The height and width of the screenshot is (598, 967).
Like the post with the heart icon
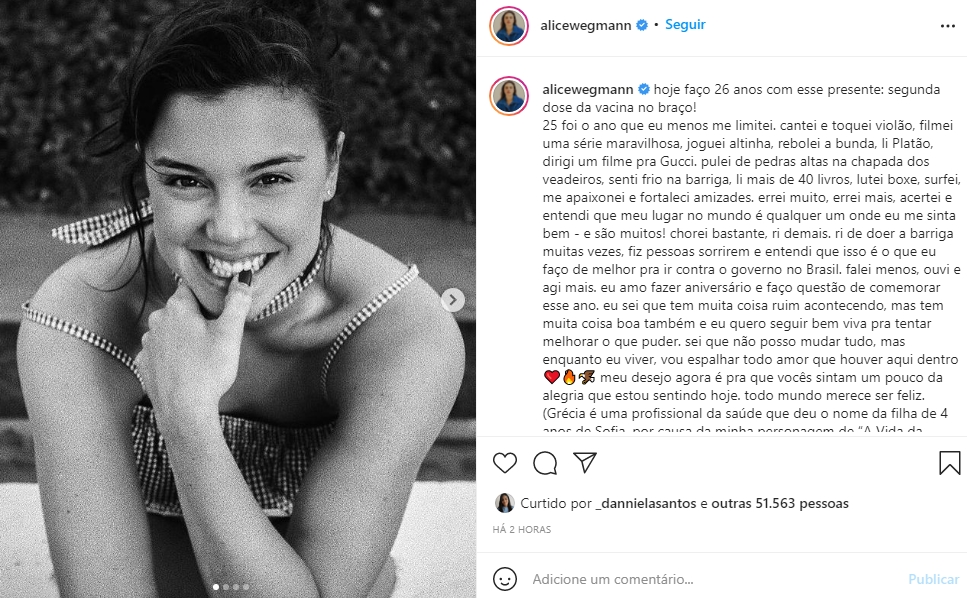pyautogui.click(x=505, y=463)
